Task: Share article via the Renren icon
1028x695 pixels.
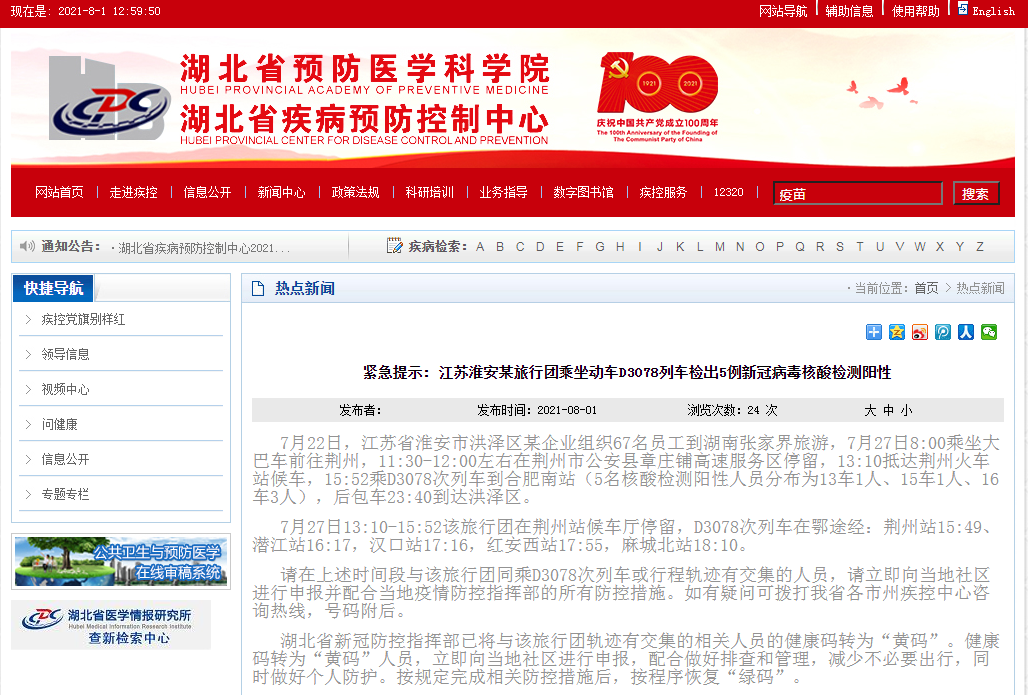Action: point(966,332)
